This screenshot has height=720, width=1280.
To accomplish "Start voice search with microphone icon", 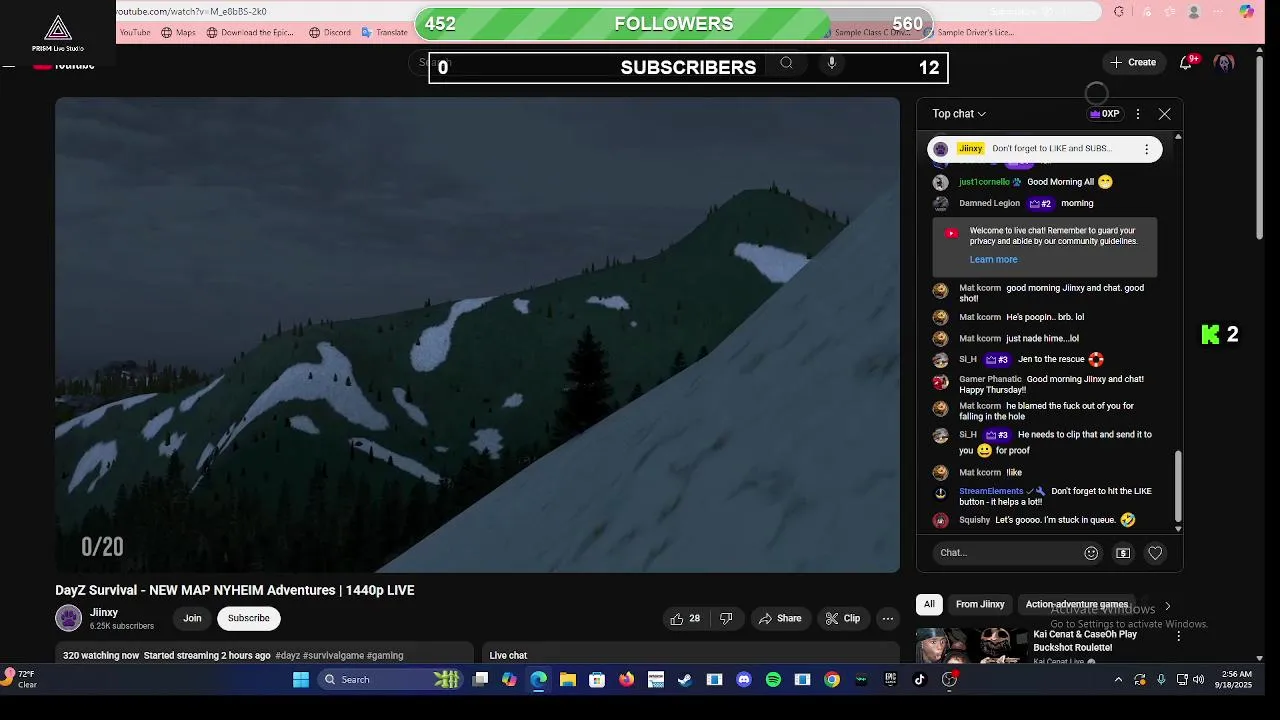I will (831, 63).
